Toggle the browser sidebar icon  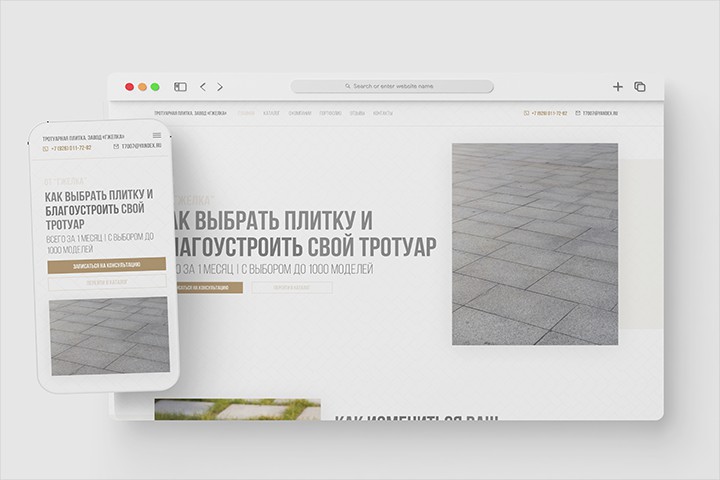(x=180, y=87)
